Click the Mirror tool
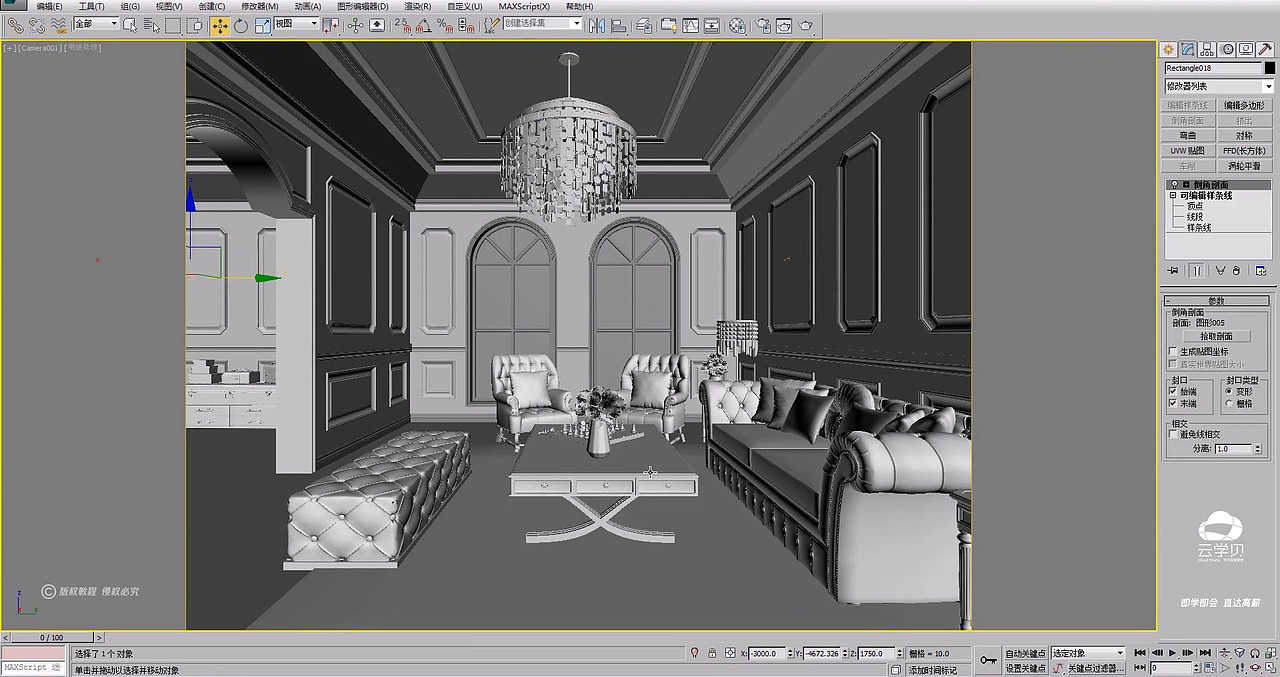 (x=598, y=25)
